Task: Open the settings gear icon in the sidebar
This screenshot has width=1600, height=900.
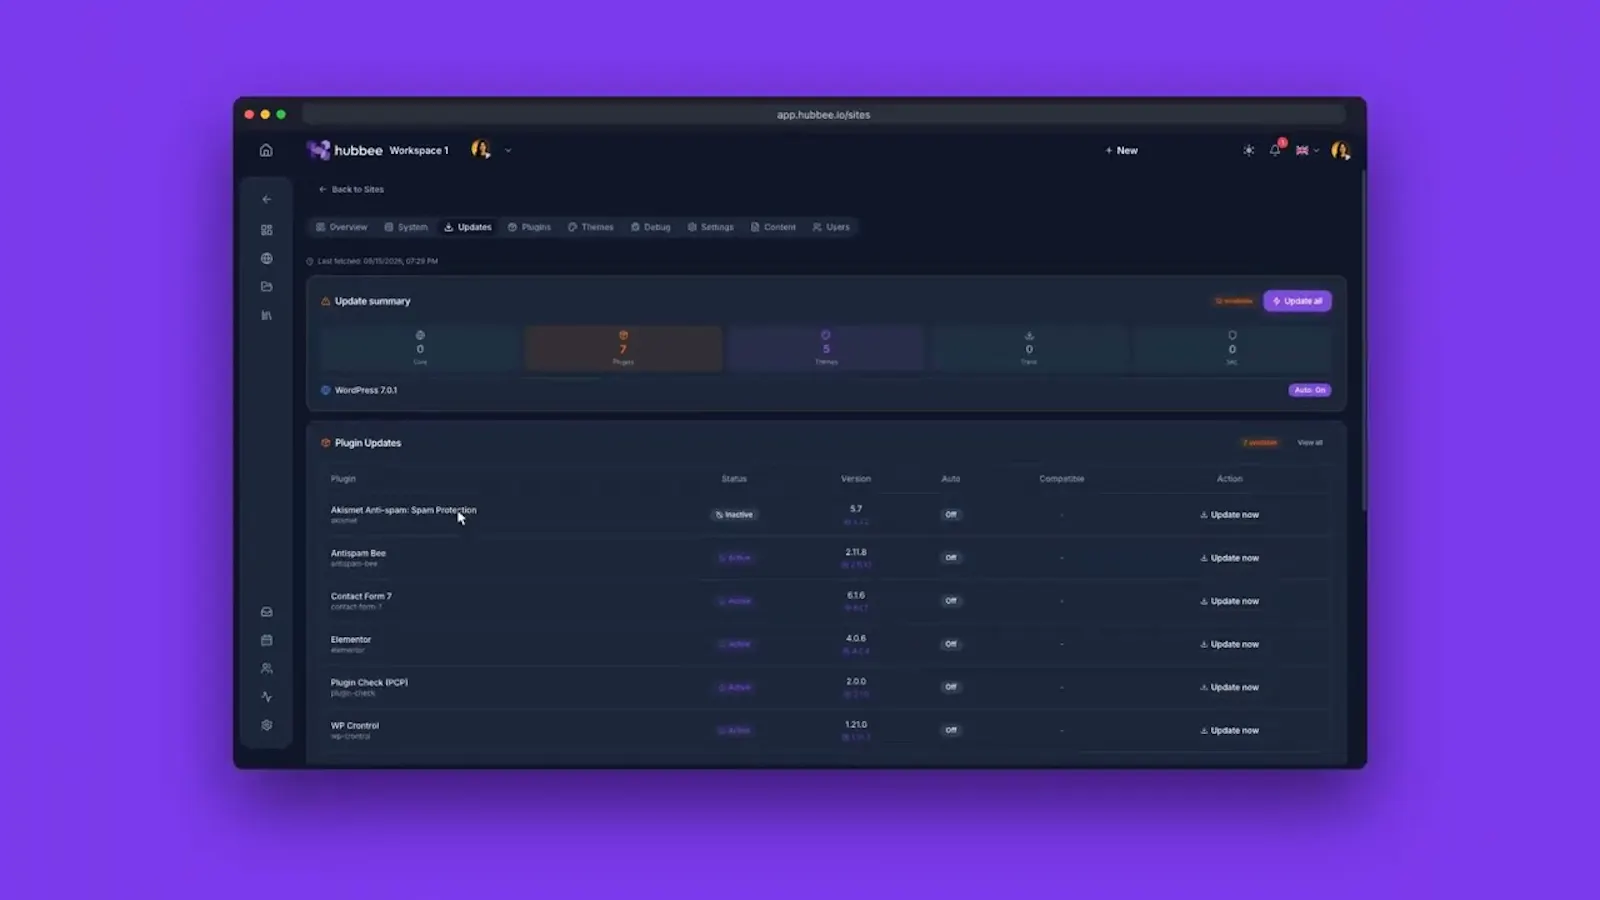Action: 266,725
